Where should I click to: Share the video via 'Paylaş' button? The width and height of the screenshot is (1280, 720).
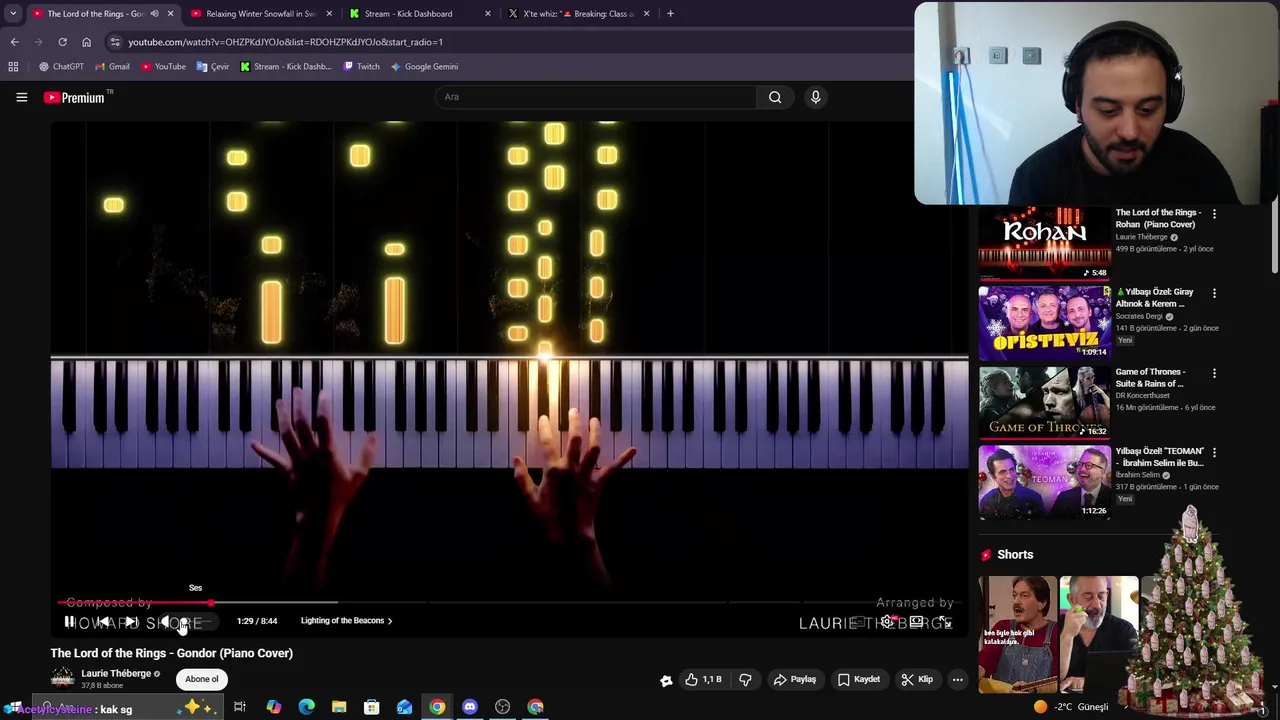tap(796, 680)
